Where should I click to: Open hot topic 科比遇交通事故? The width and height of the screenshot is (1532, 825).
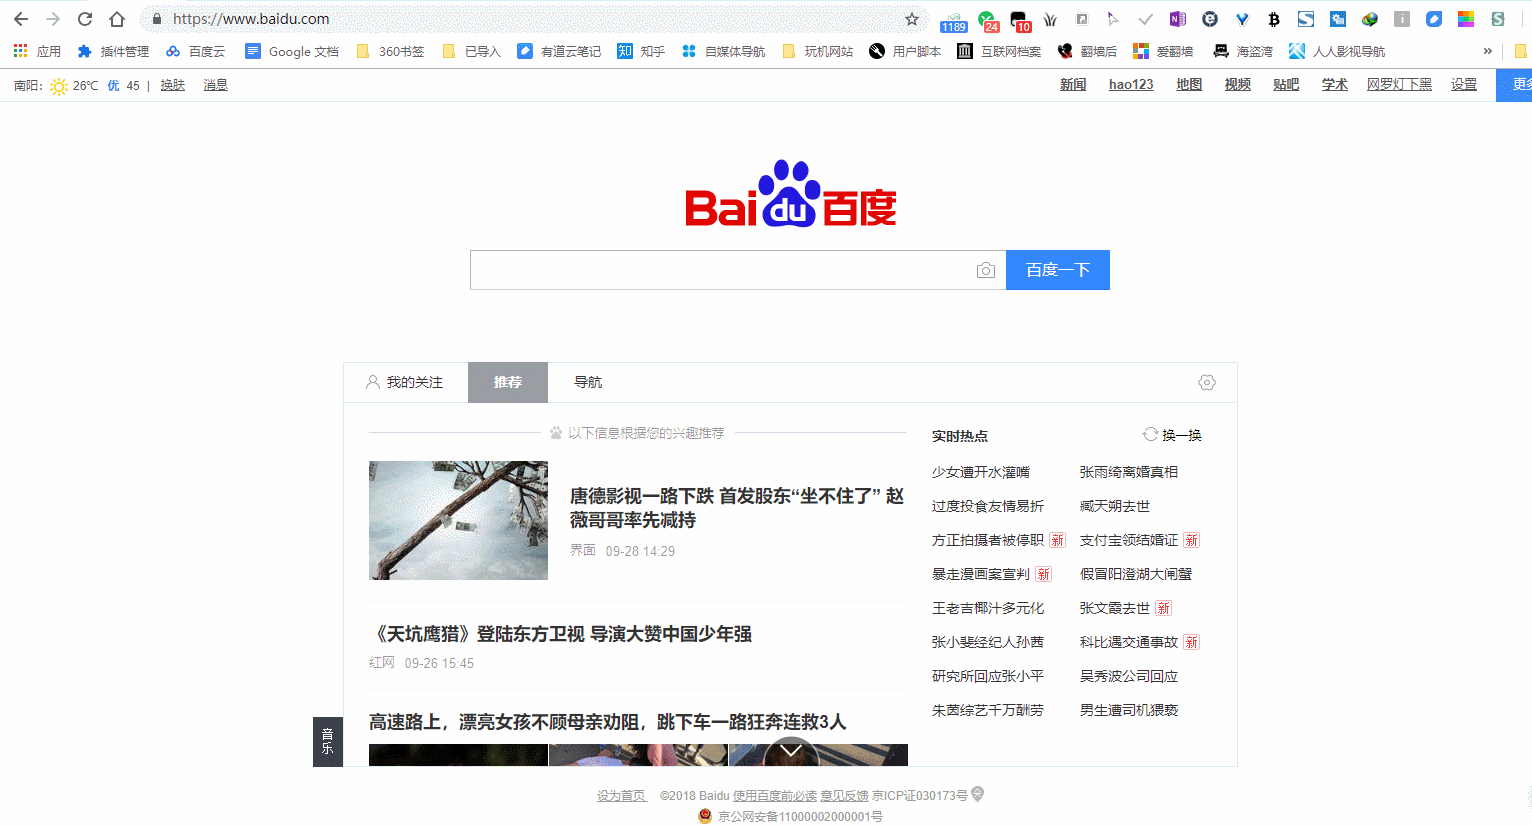pyautogui.click(x=1129, y=642)
